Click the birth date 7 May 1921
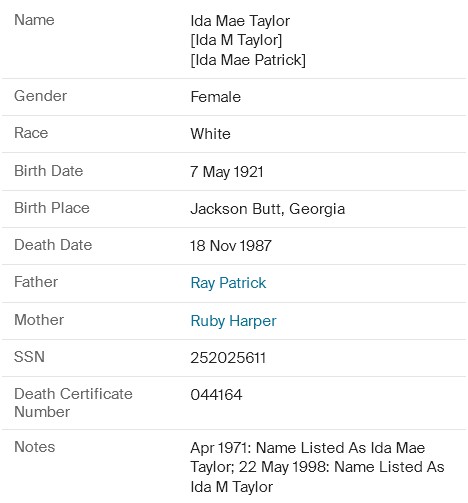 click(227, 172)
